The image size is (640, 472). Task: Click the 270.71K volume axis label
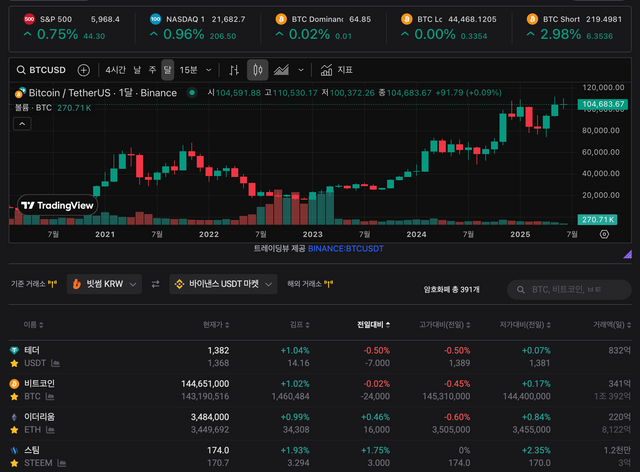tap(598, 220)
